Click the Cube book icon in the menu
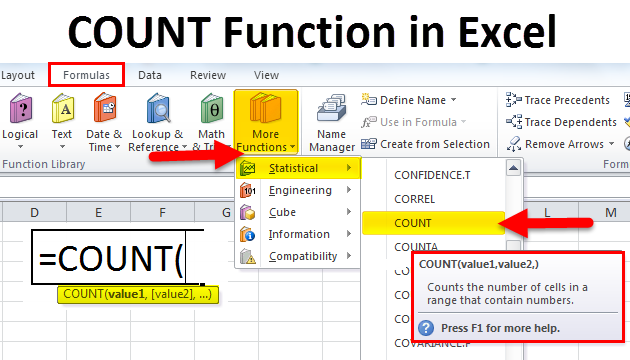630x360 pixels. (x=248, y=212)
